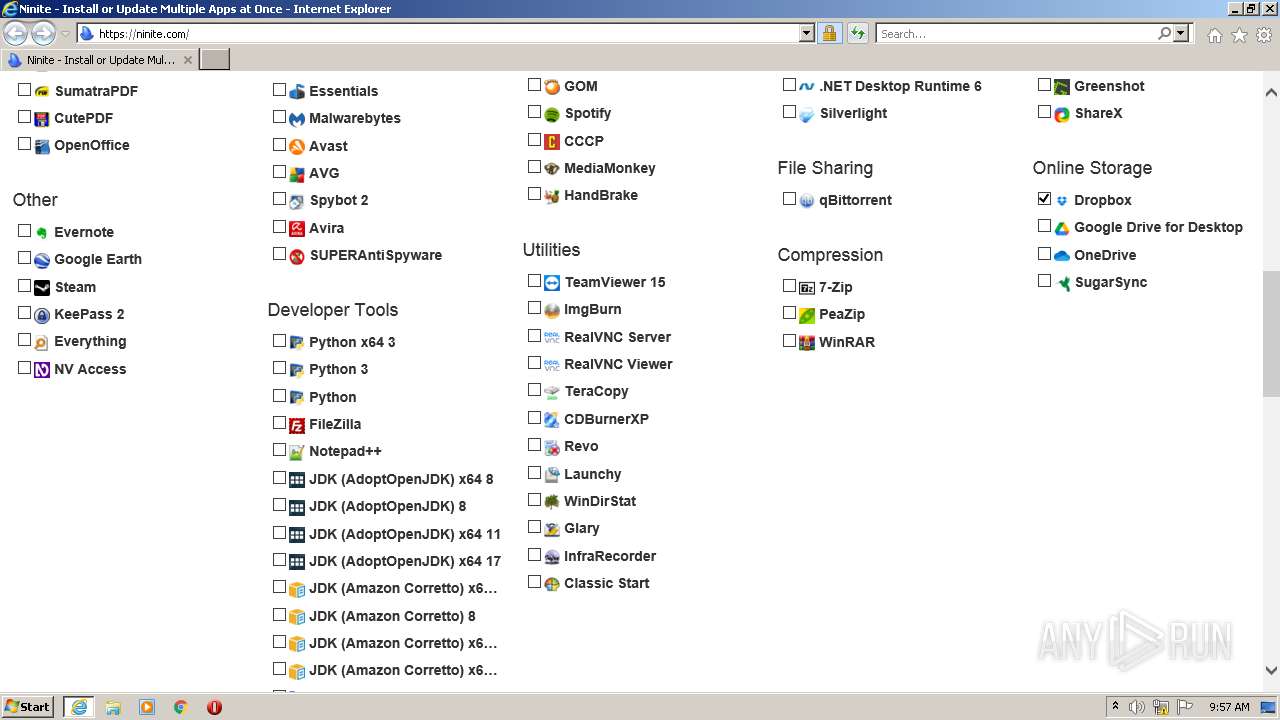Click the taskbar volume speaker icon
Viewport: 1280px width, 720px height.
1137,707
